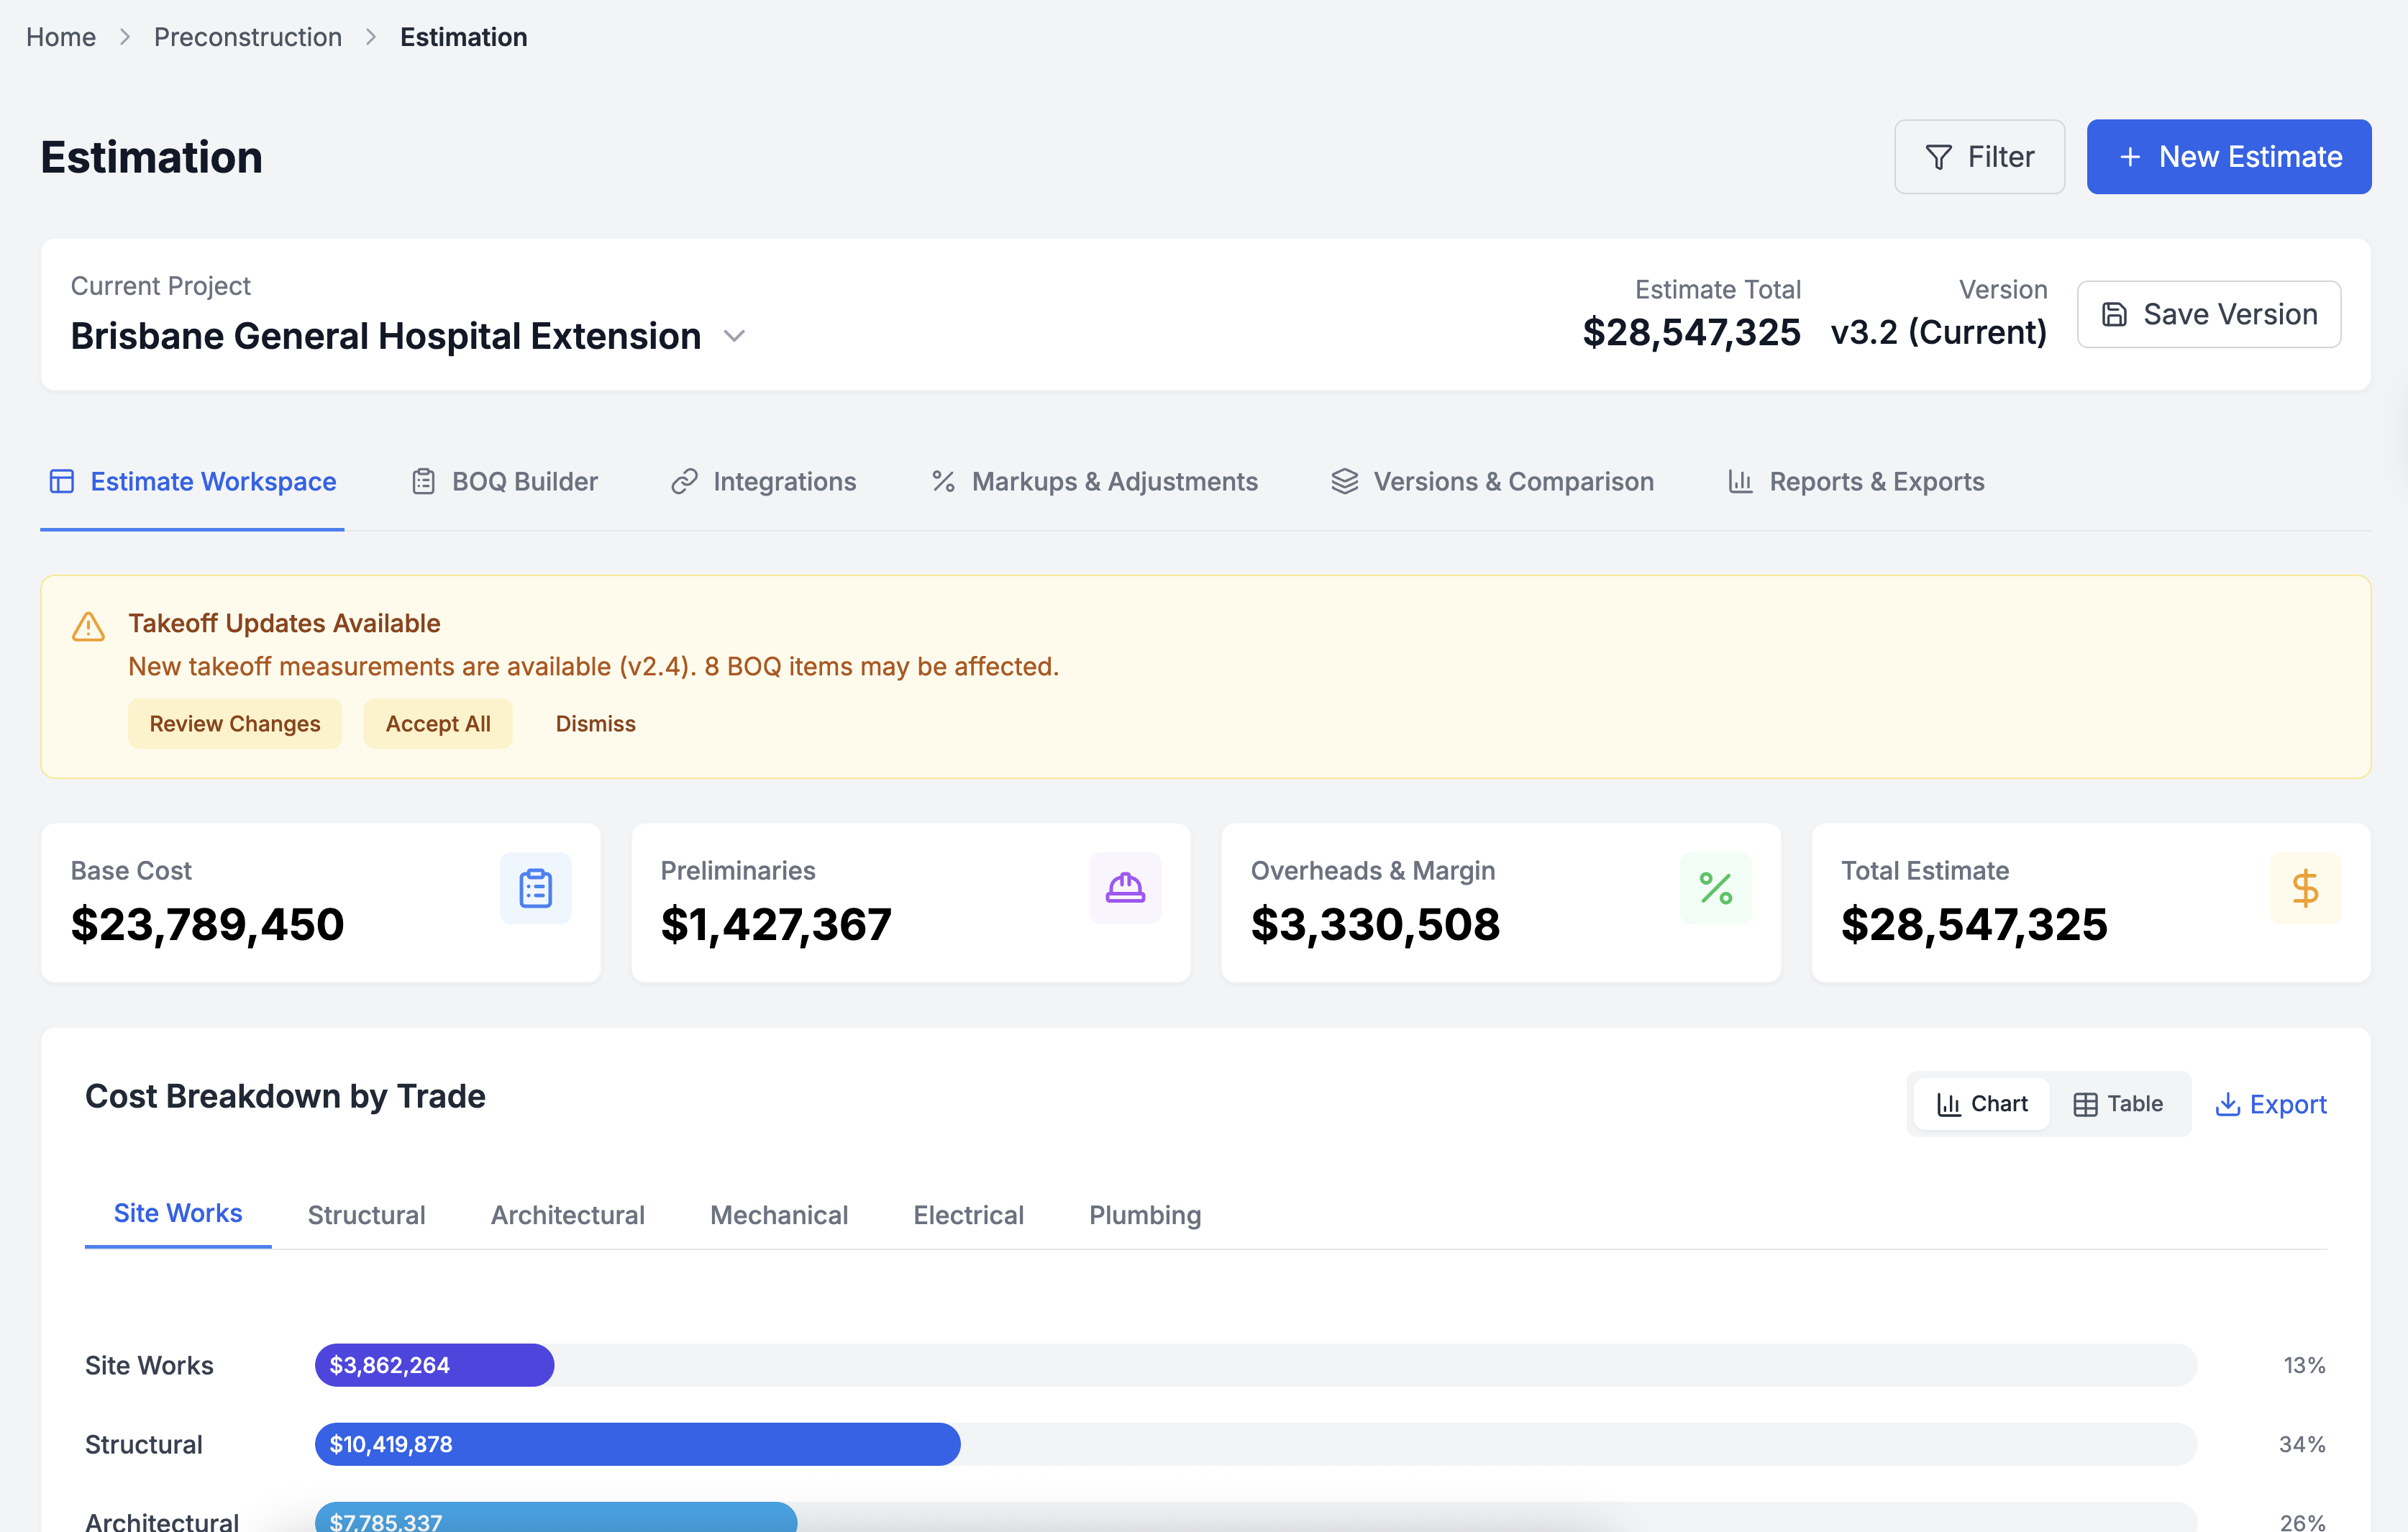2408x1532 pixels.
Task: Click breadcrumb chevron after Preconstruction
Action: point(371,37)
